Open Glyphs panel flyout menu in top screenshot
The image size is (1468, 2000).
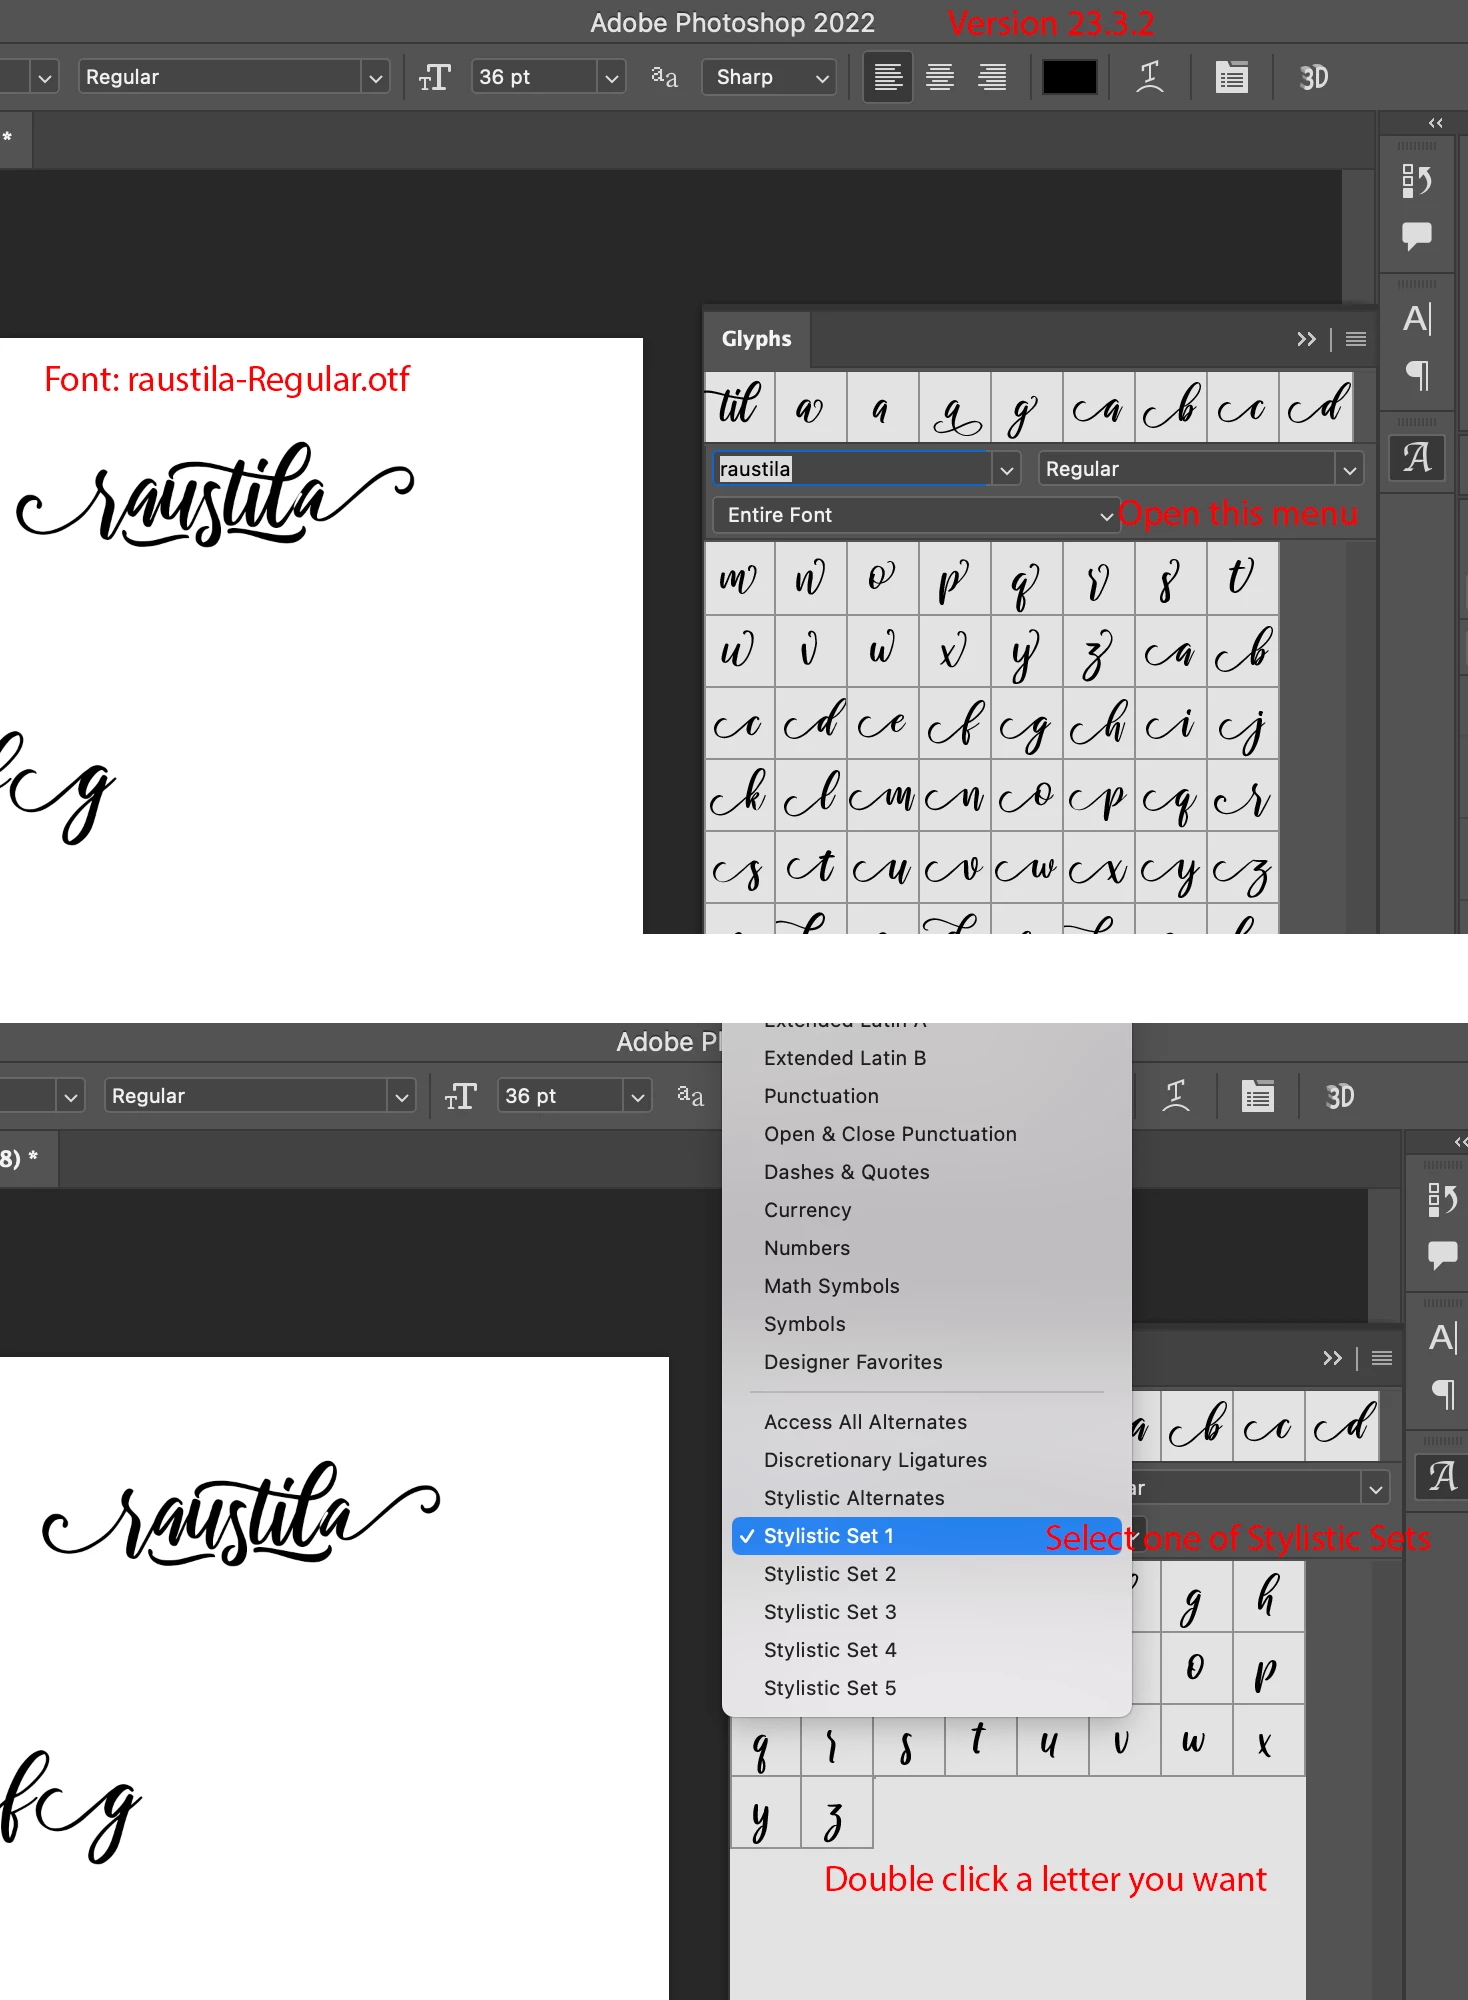click(x=1356, y=339)
